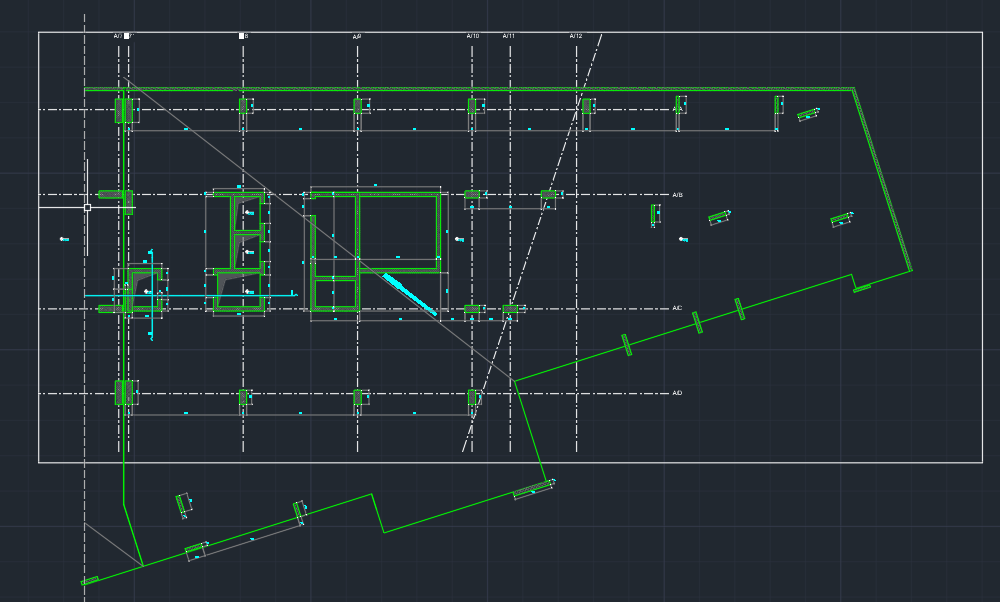
Task: Click the green column at A/10 and A/B intersection
Action: click(472, 195)
